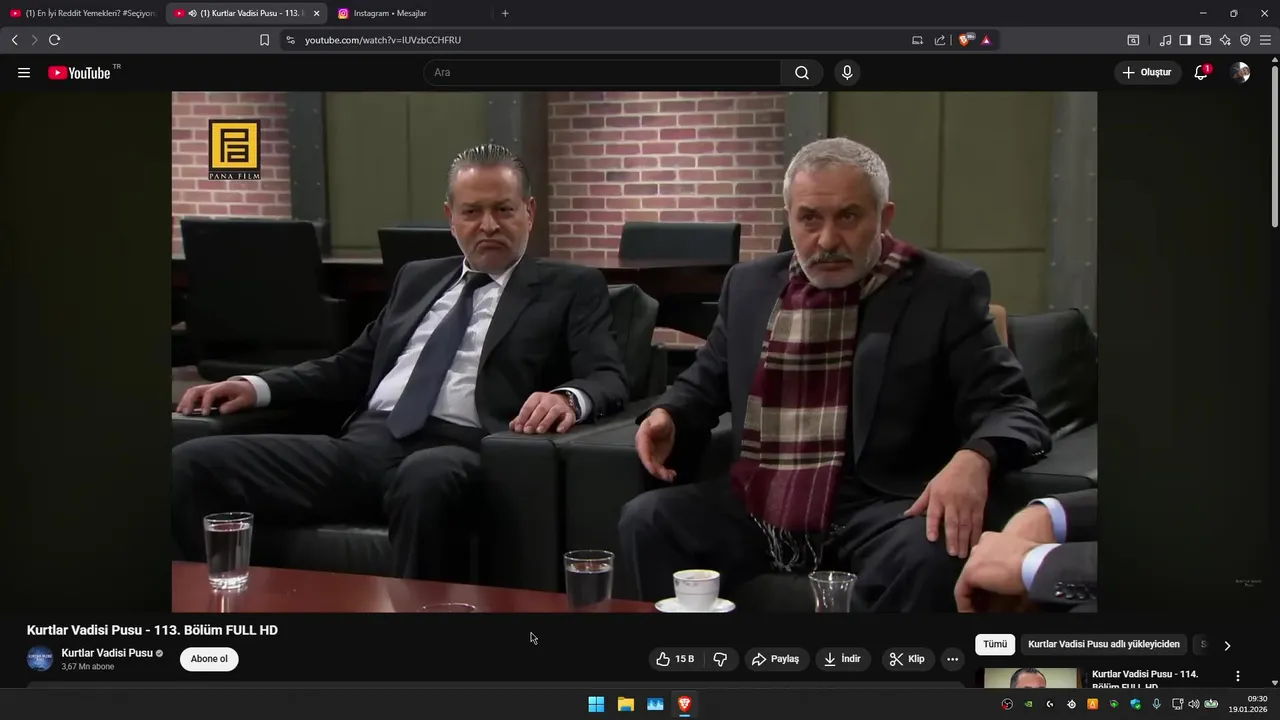Click the Paylaş share button
Image resolution: width=1280 pixels, height=720 pixels.
click(777, 659)
